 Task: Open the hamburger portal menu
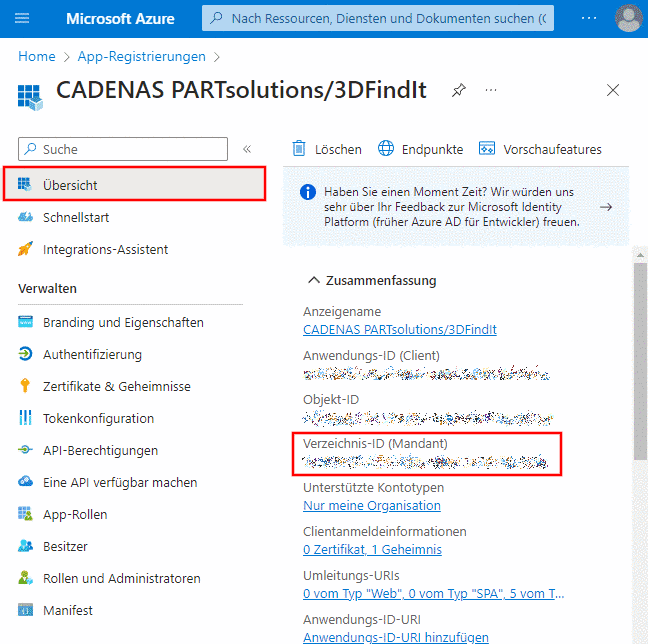pos(22,18)
